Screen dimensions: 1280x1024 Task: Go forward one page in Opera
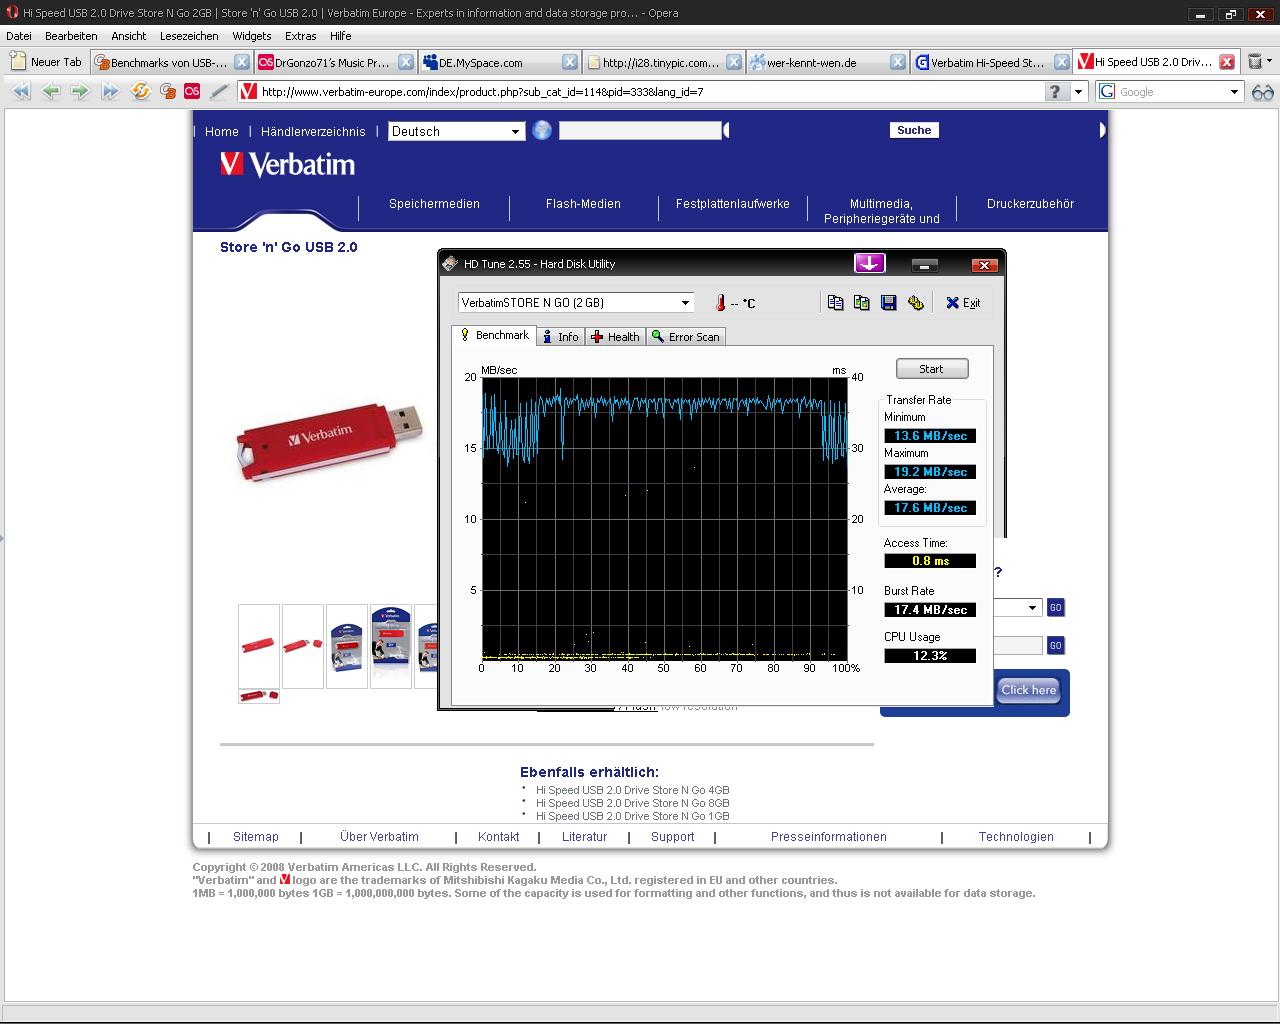click(80, 91)
